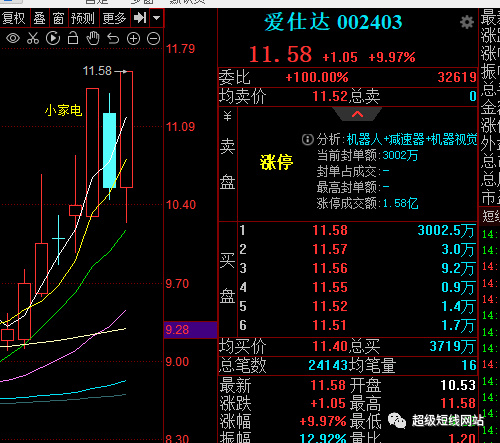Viewport: 500px width, 443px height.
Task: Click the 委比 +100.00% value
Action: point(317,77)
